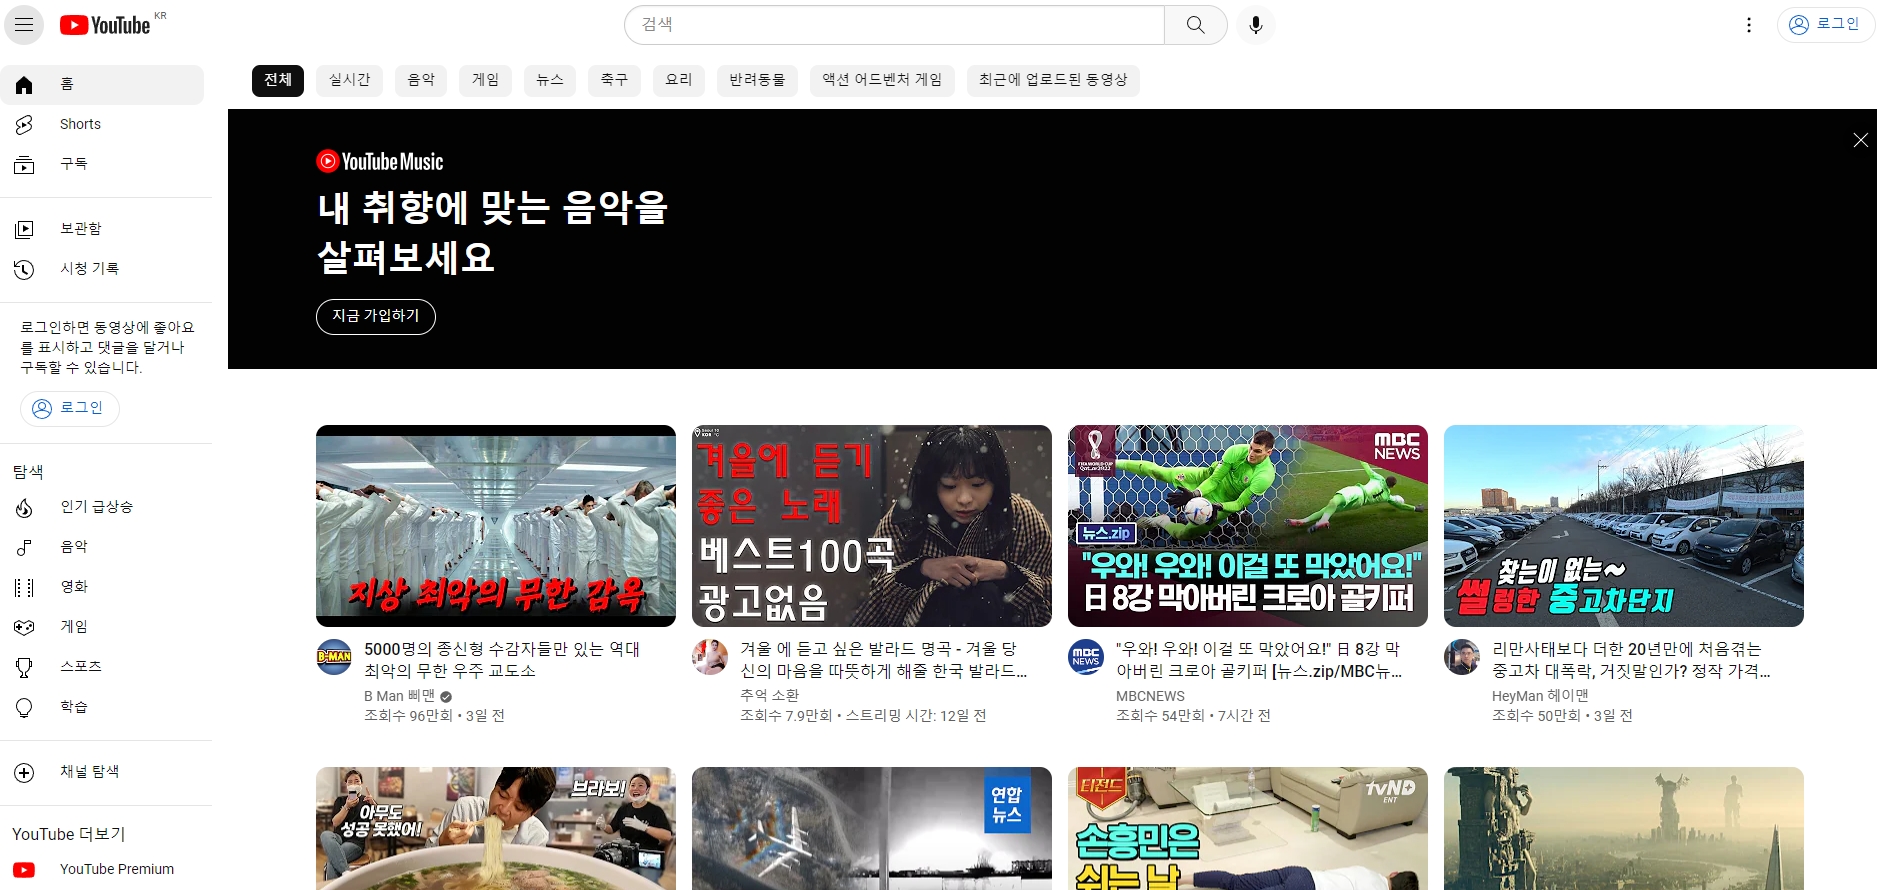Open the MBCNEWS channel avatar

point(1086,657)
